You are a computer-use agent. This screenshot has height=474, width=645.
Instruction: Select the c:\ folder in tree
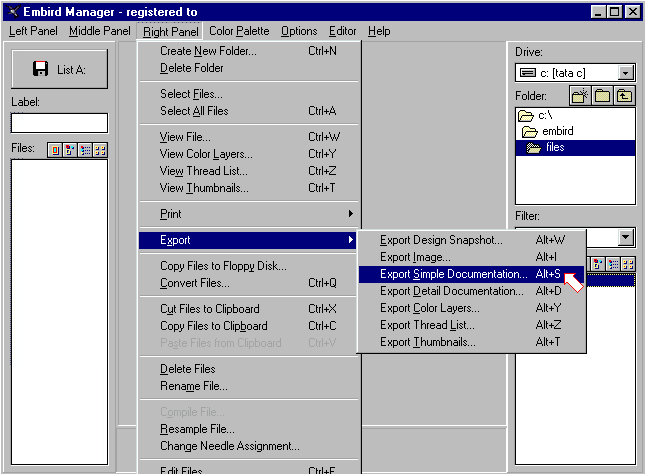coord(575,116)
